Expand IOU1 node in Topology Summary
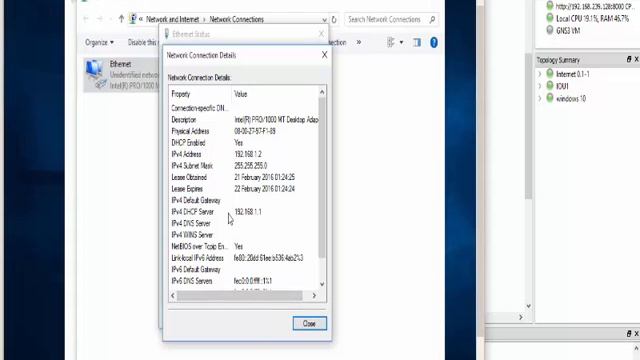The height and width of the screenshot is (360, 640). 540,86
